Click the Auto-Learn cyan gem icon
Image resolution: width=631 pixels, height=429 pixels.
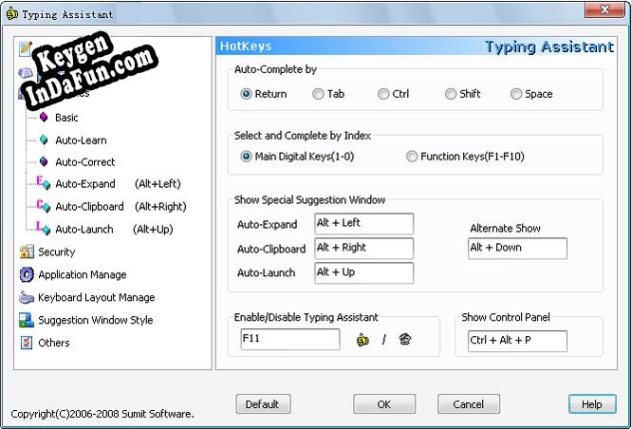point(44,140)
